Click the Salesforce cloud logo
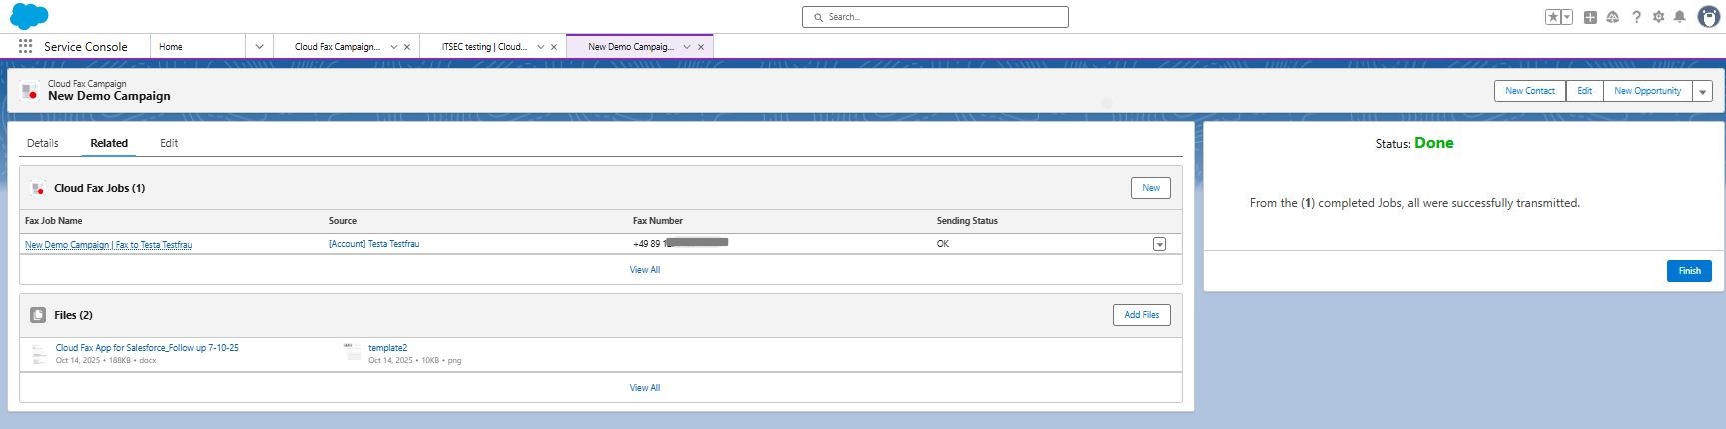The height and width of the screenshot is (429, 1726). (x=29, y=16)
